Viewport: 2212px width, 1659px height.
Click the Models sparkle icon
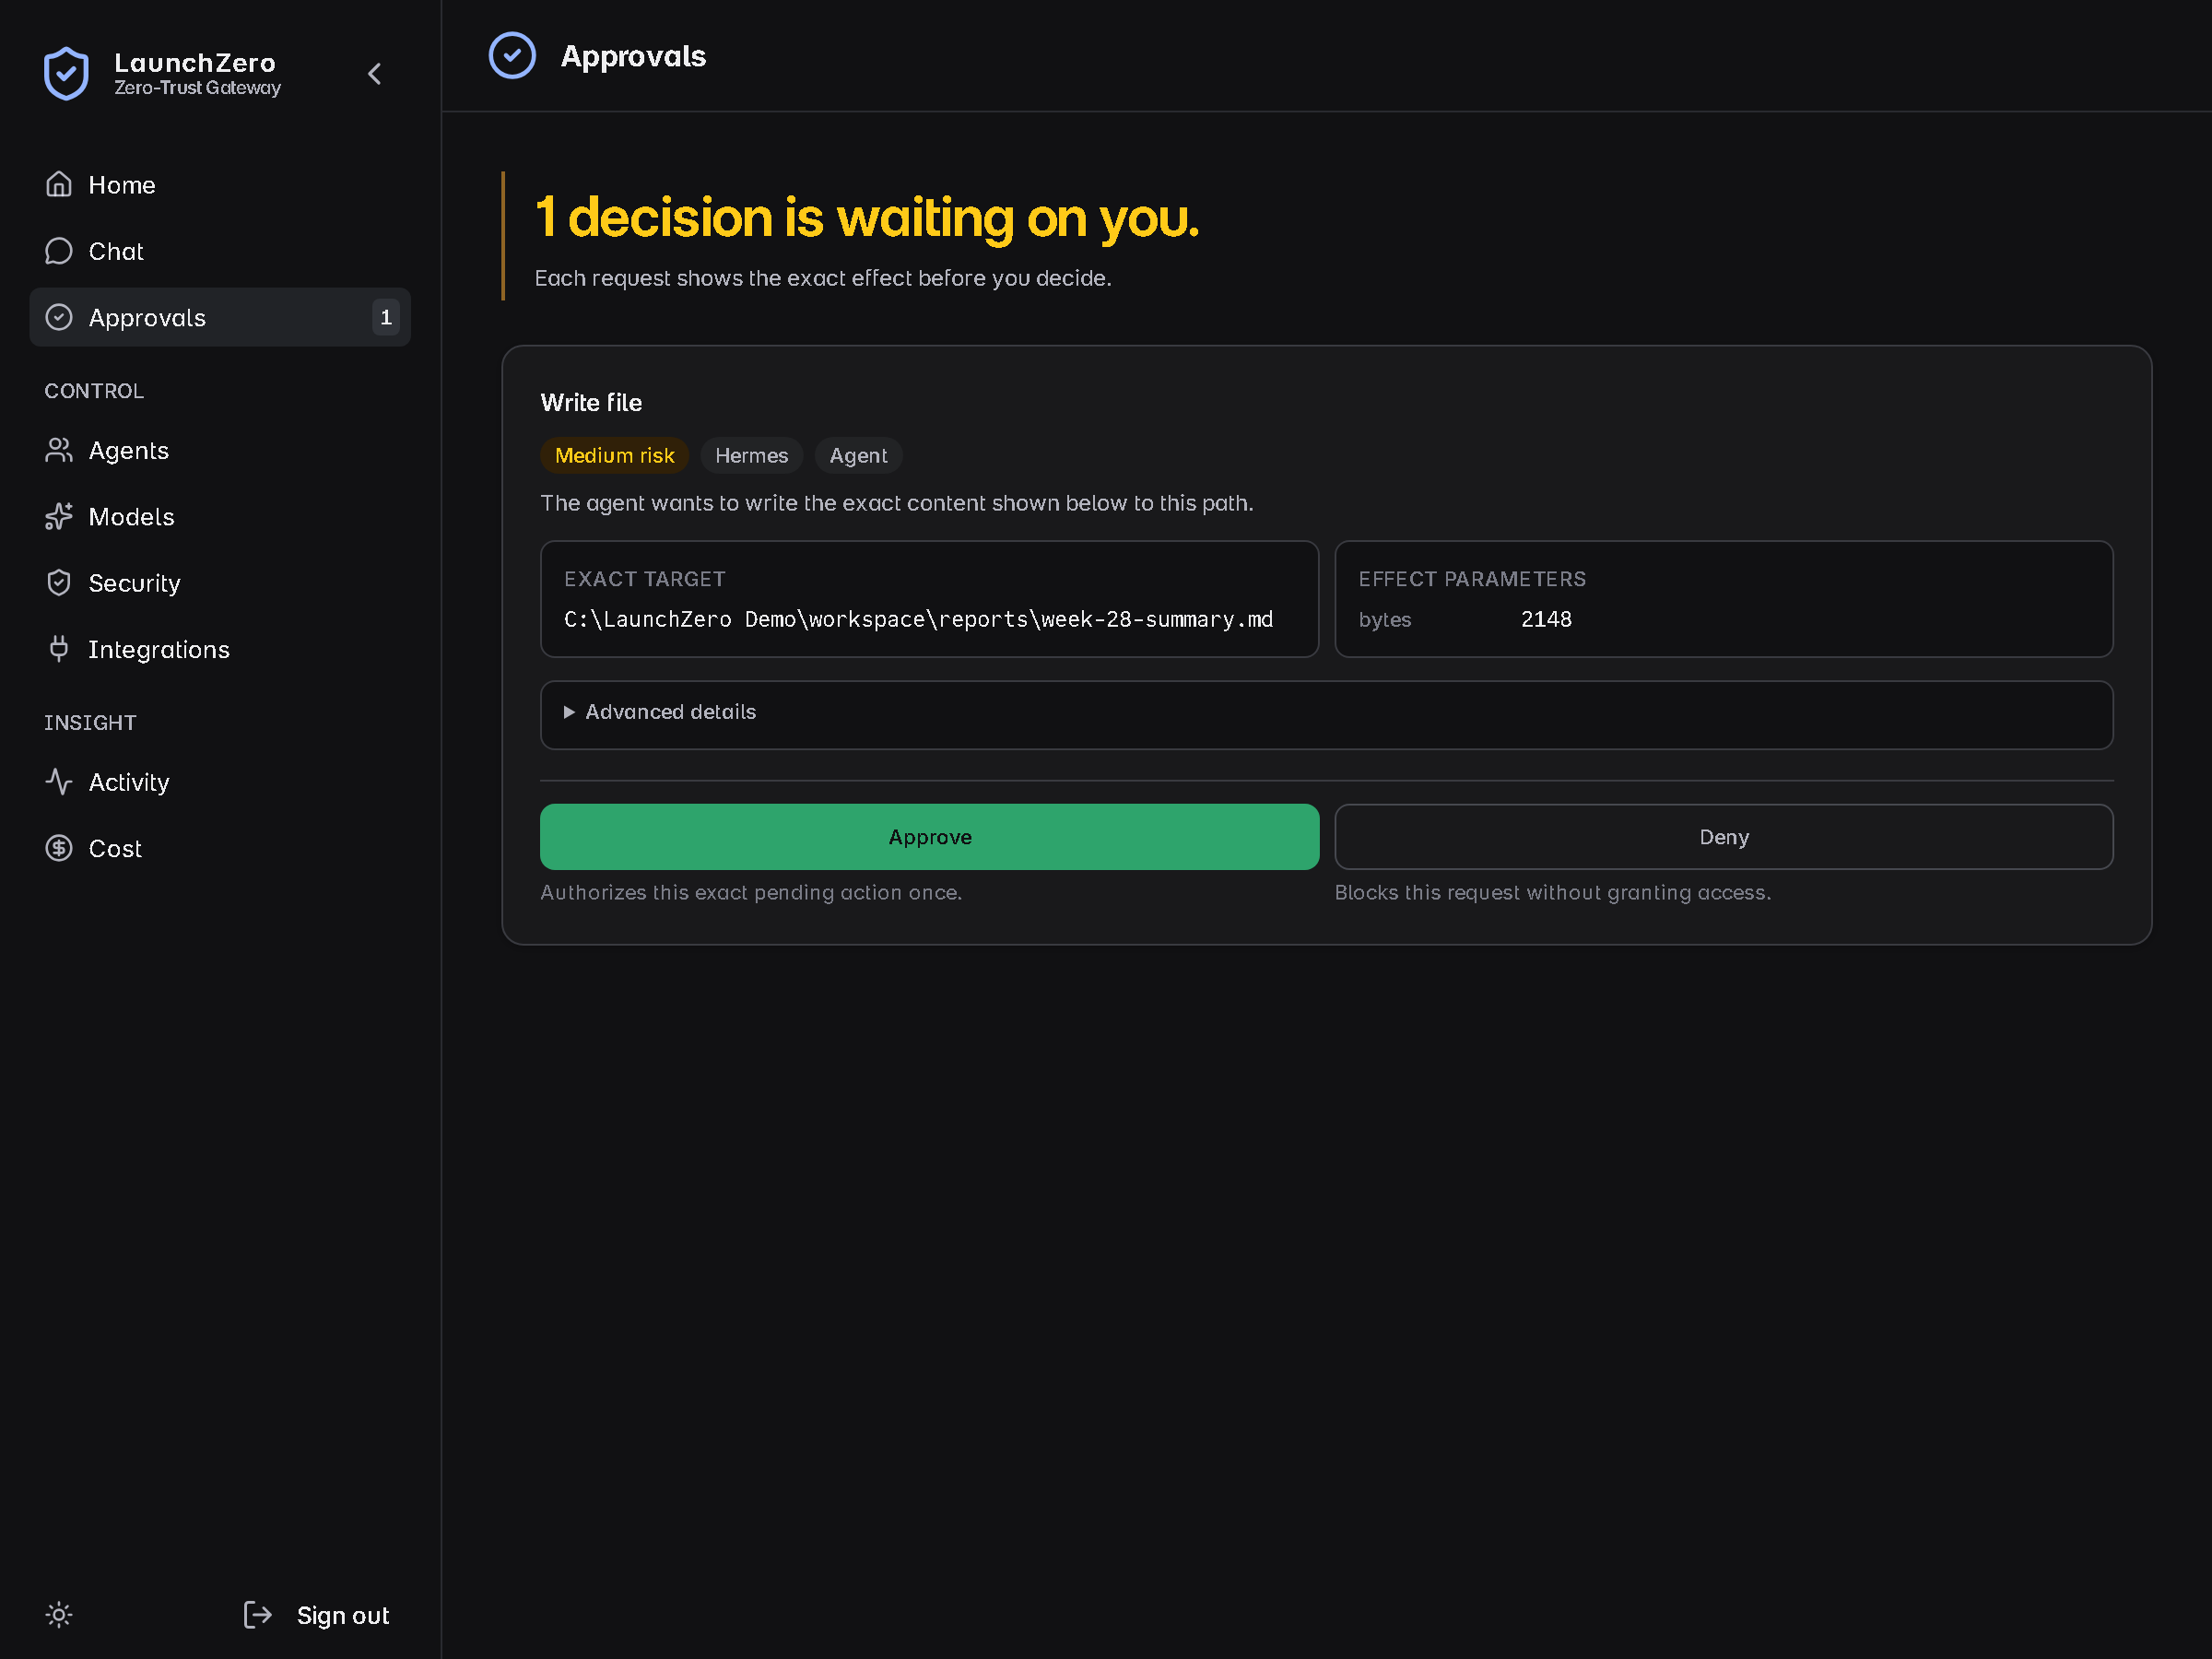pos(59,516)
